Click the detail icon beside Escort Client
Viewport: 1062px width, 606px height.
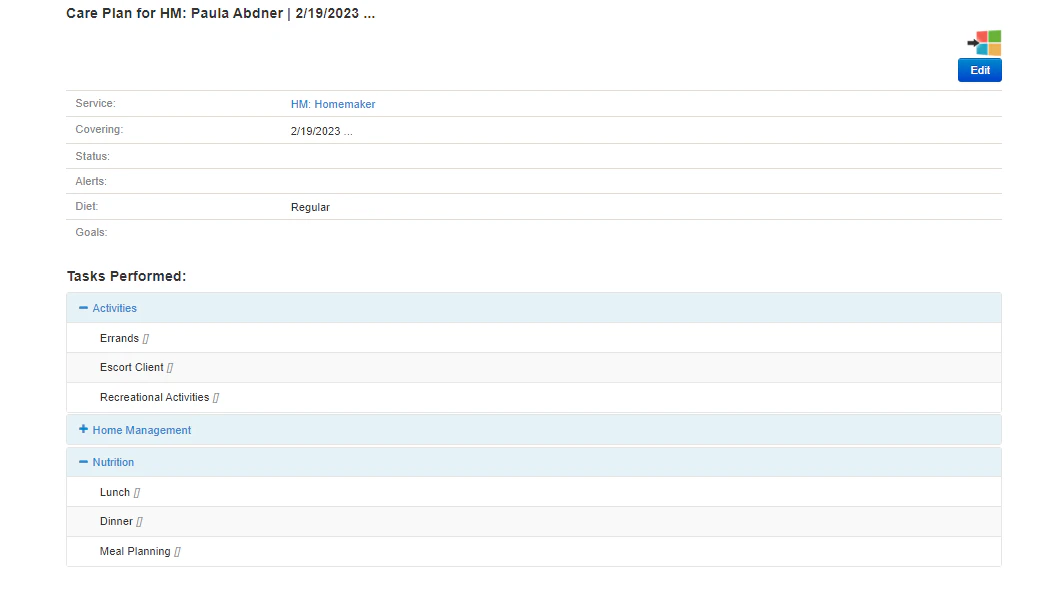169,367
